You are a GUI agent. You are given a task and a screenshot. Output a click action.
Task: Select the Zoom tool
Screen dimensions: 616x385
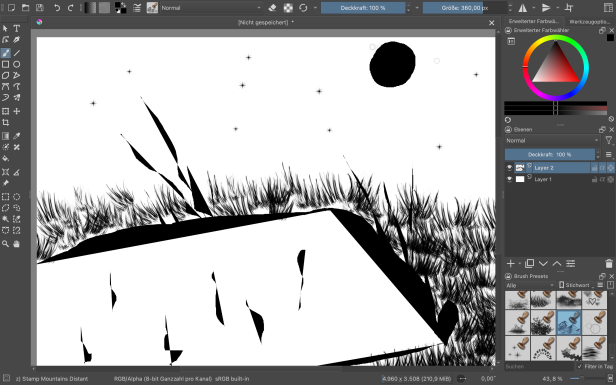[x=6, y=244]
